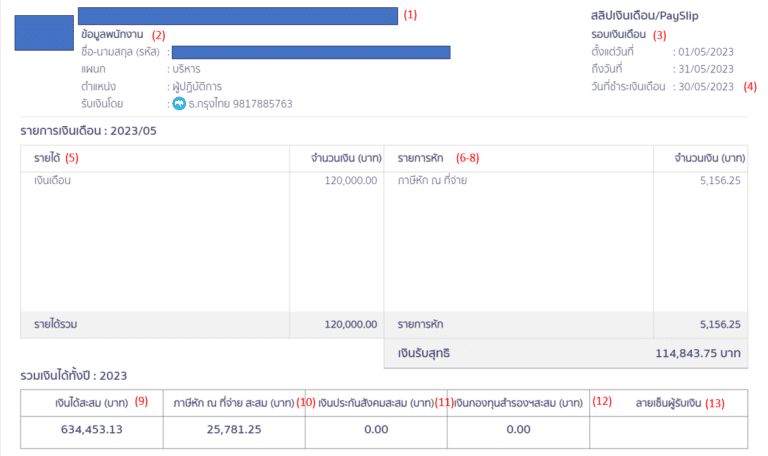Select bank account number 9817885763
The image size is (768, 456).
[x=257, y=104]
